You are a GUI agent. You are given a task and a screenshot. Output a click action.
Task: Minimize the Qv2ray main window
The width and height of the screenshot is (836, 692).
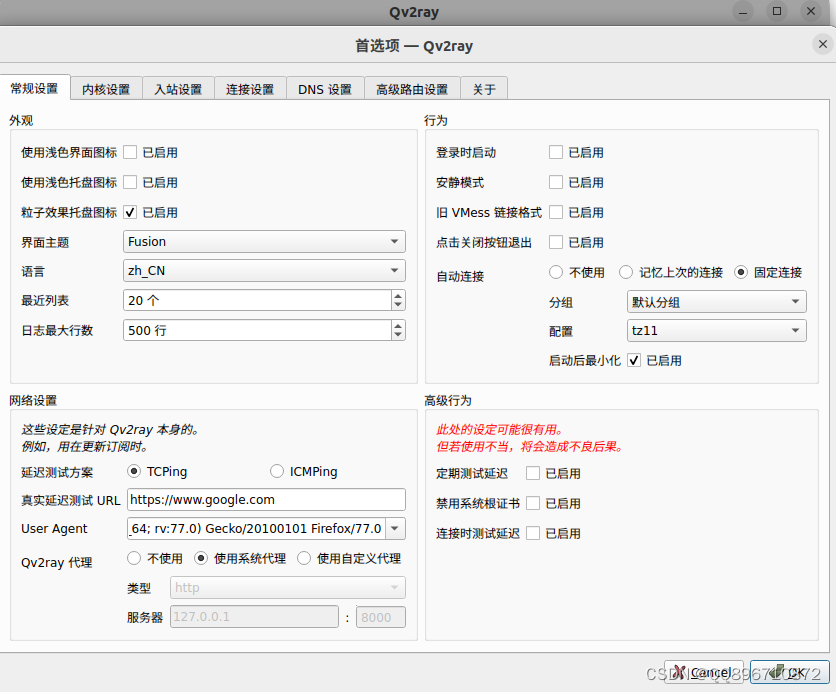click(743, 12)
